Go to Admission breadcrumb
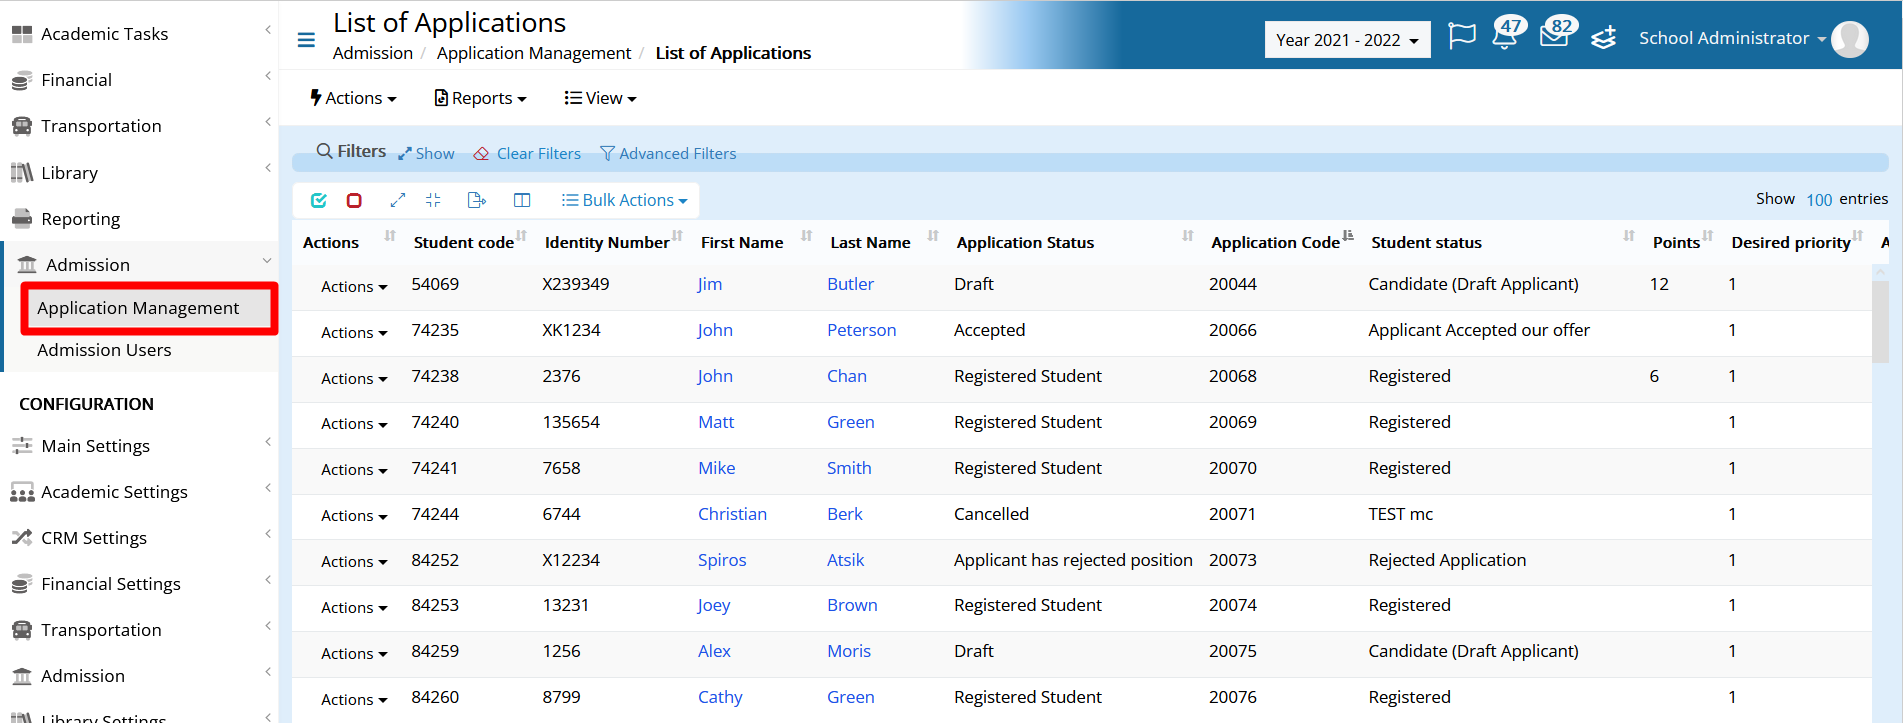This screenshot has width=1903, height=723. [372, 53]
